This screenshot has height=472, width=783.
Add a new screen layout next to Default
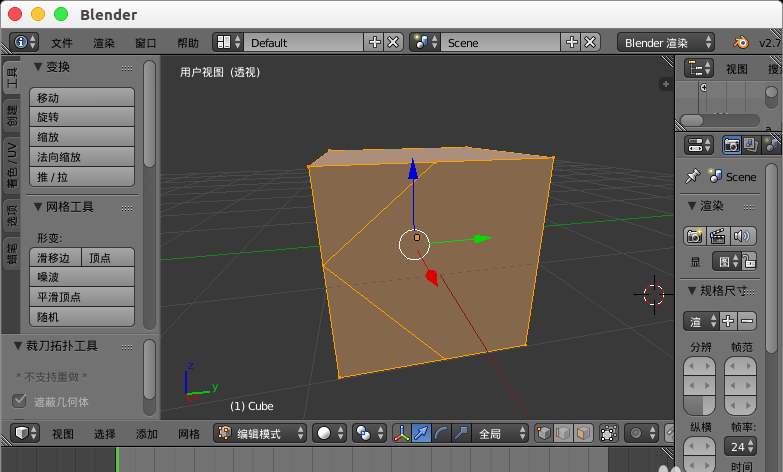375,42
